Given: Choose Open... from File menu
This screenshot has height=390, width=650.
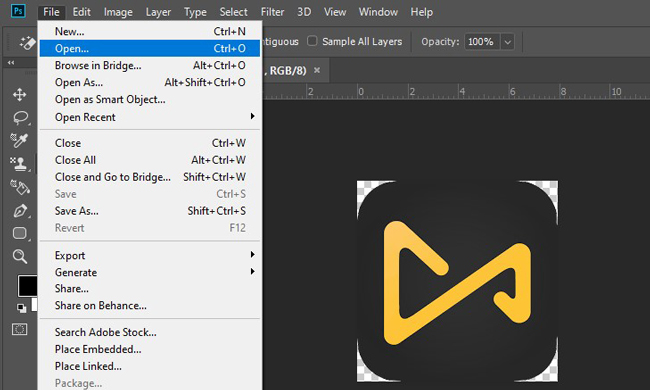Looking at the screenshot, I should coord(150,48).
